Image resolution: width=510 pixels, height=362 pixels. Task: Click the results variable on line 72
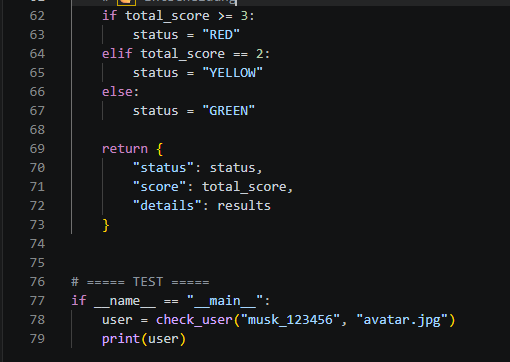point(244,206)
